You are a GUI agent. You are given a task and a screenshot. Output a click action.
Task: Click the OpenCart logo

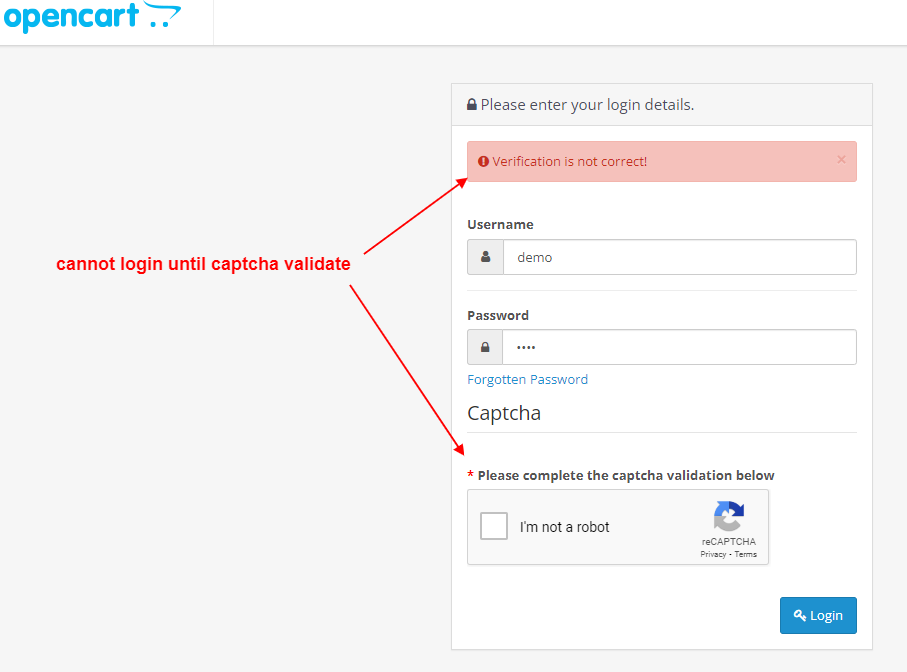point(92,18)
